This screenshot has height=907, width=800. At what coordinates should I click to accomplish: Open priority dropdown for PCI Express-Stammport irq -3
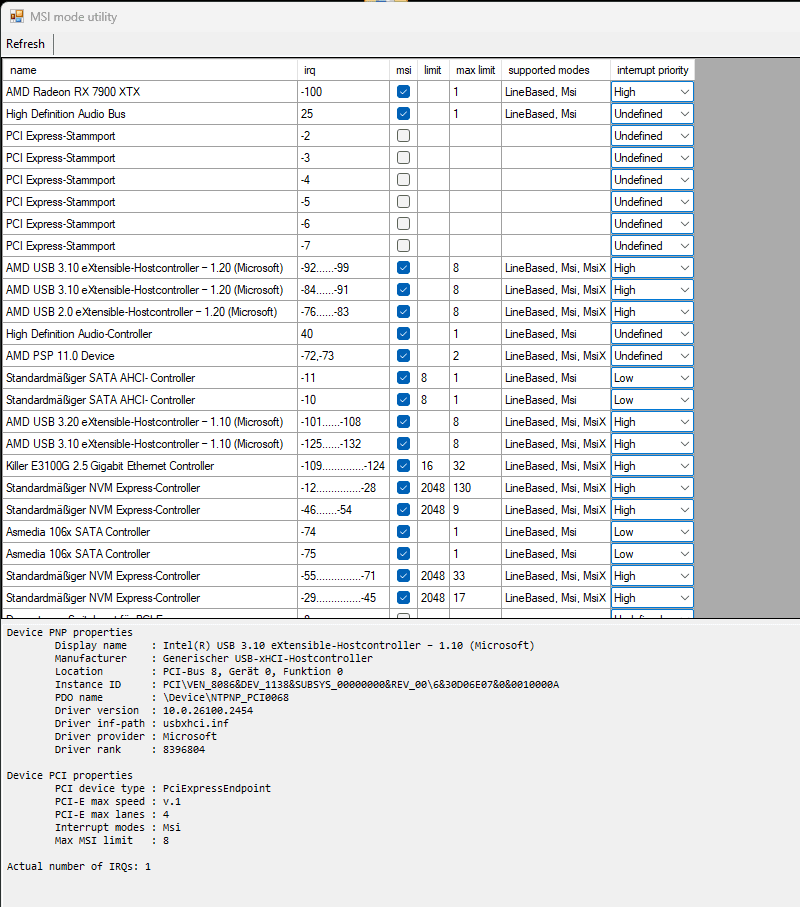click(652, 157)
